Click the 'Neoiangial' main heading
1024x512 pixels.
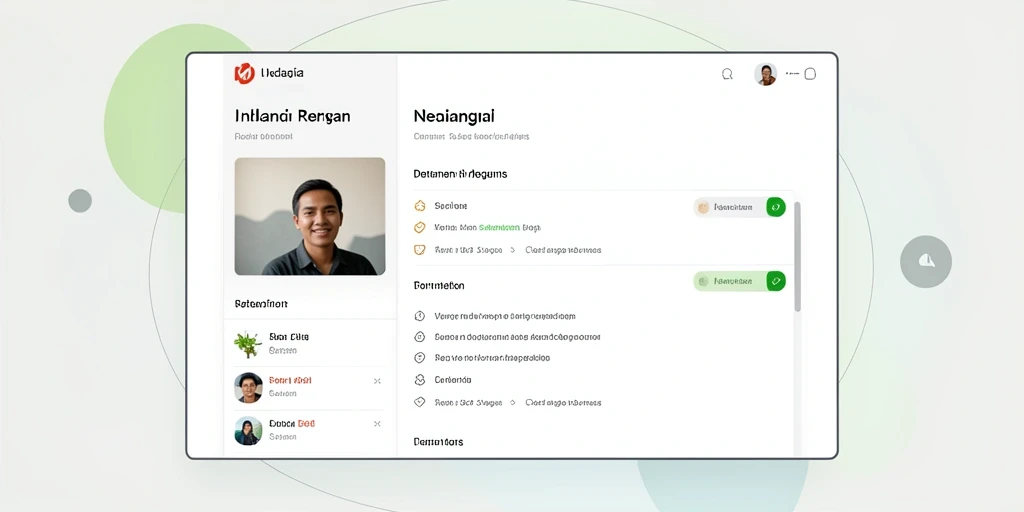(454, 116)
